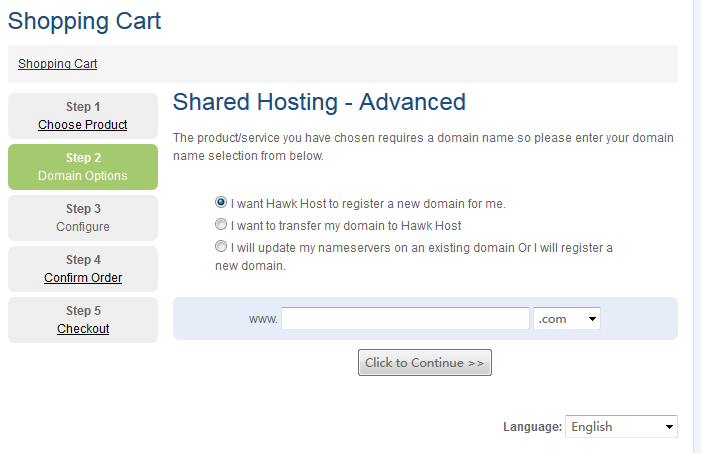Click the Shopping Cart page heading
701x453 pixels.
84,20
